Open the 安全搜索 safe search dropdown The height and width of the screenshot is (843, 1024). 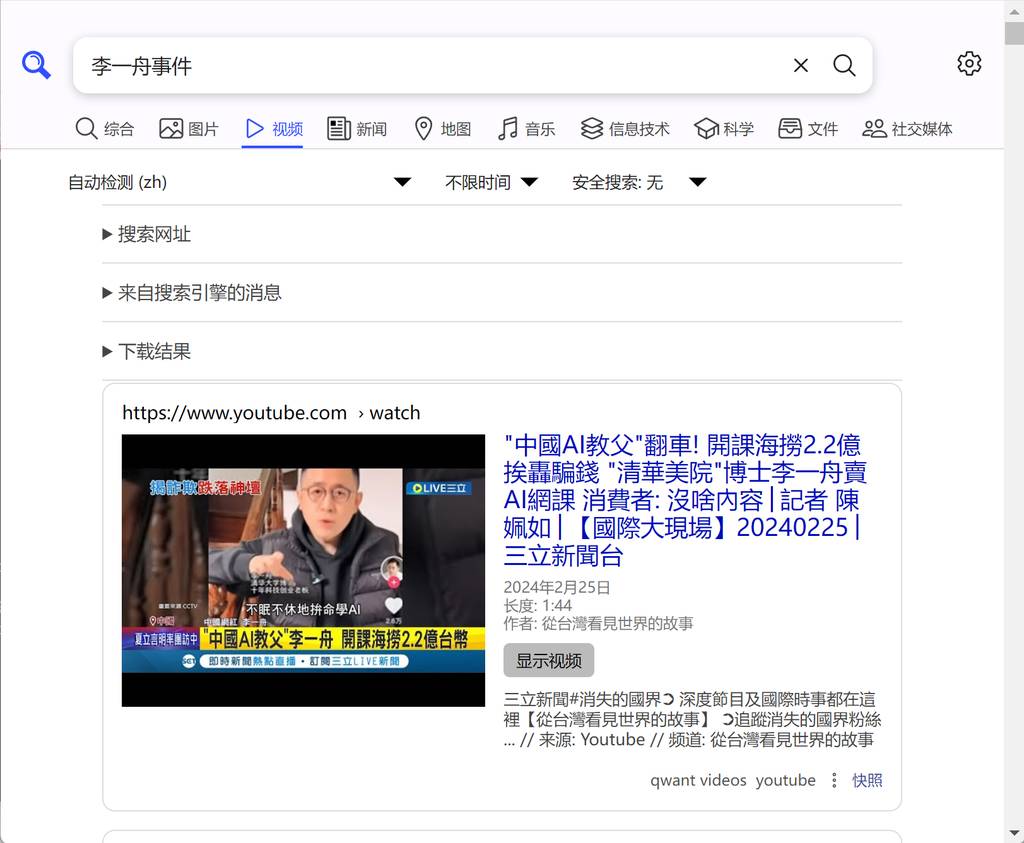pos(639,182)
